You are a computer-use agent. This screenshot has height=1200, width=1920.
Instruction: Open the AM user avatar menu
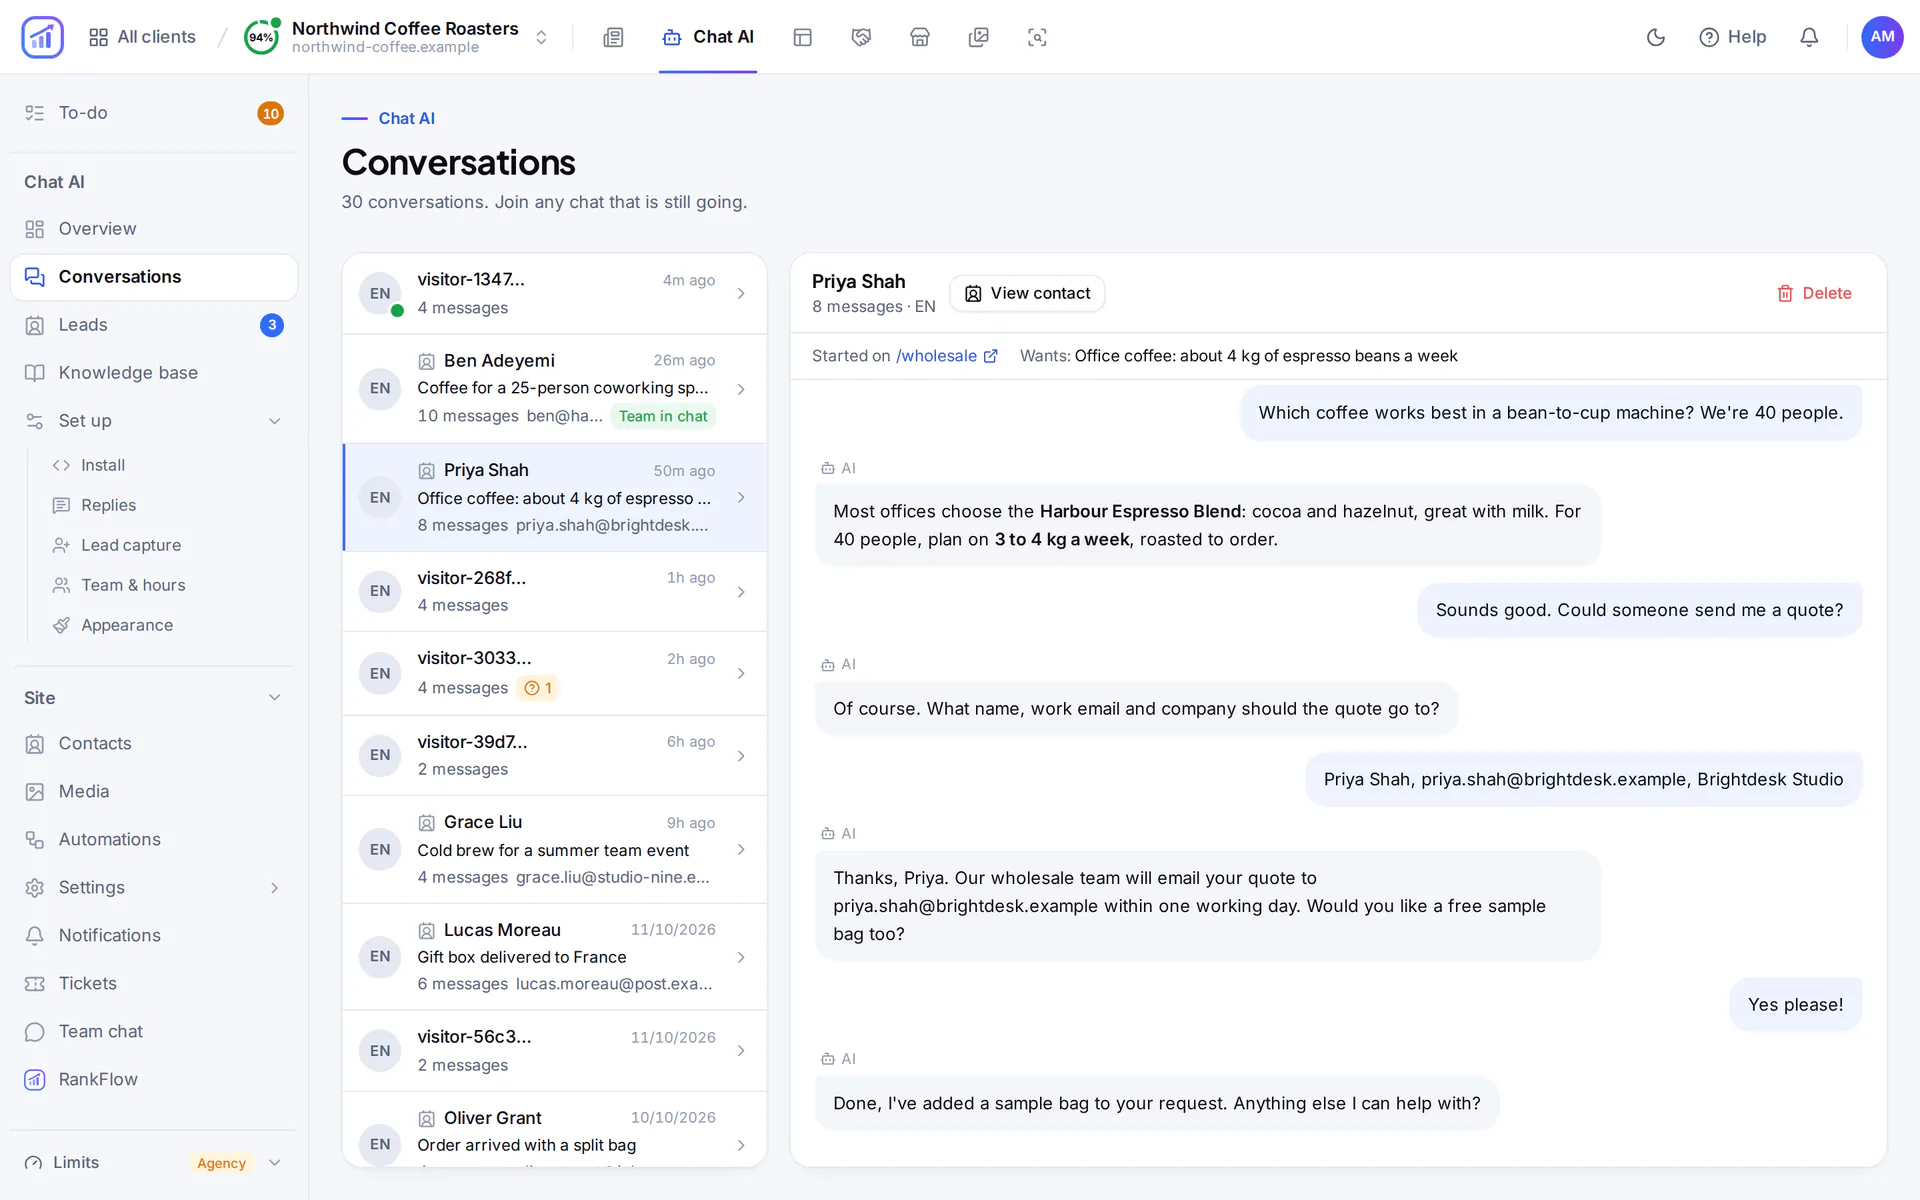coord(1882,37)
